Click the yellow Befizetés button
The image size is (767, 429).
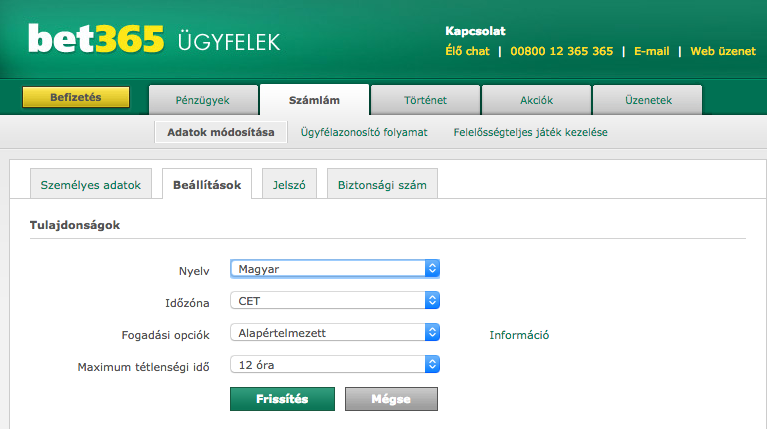(x=76, y=98)
